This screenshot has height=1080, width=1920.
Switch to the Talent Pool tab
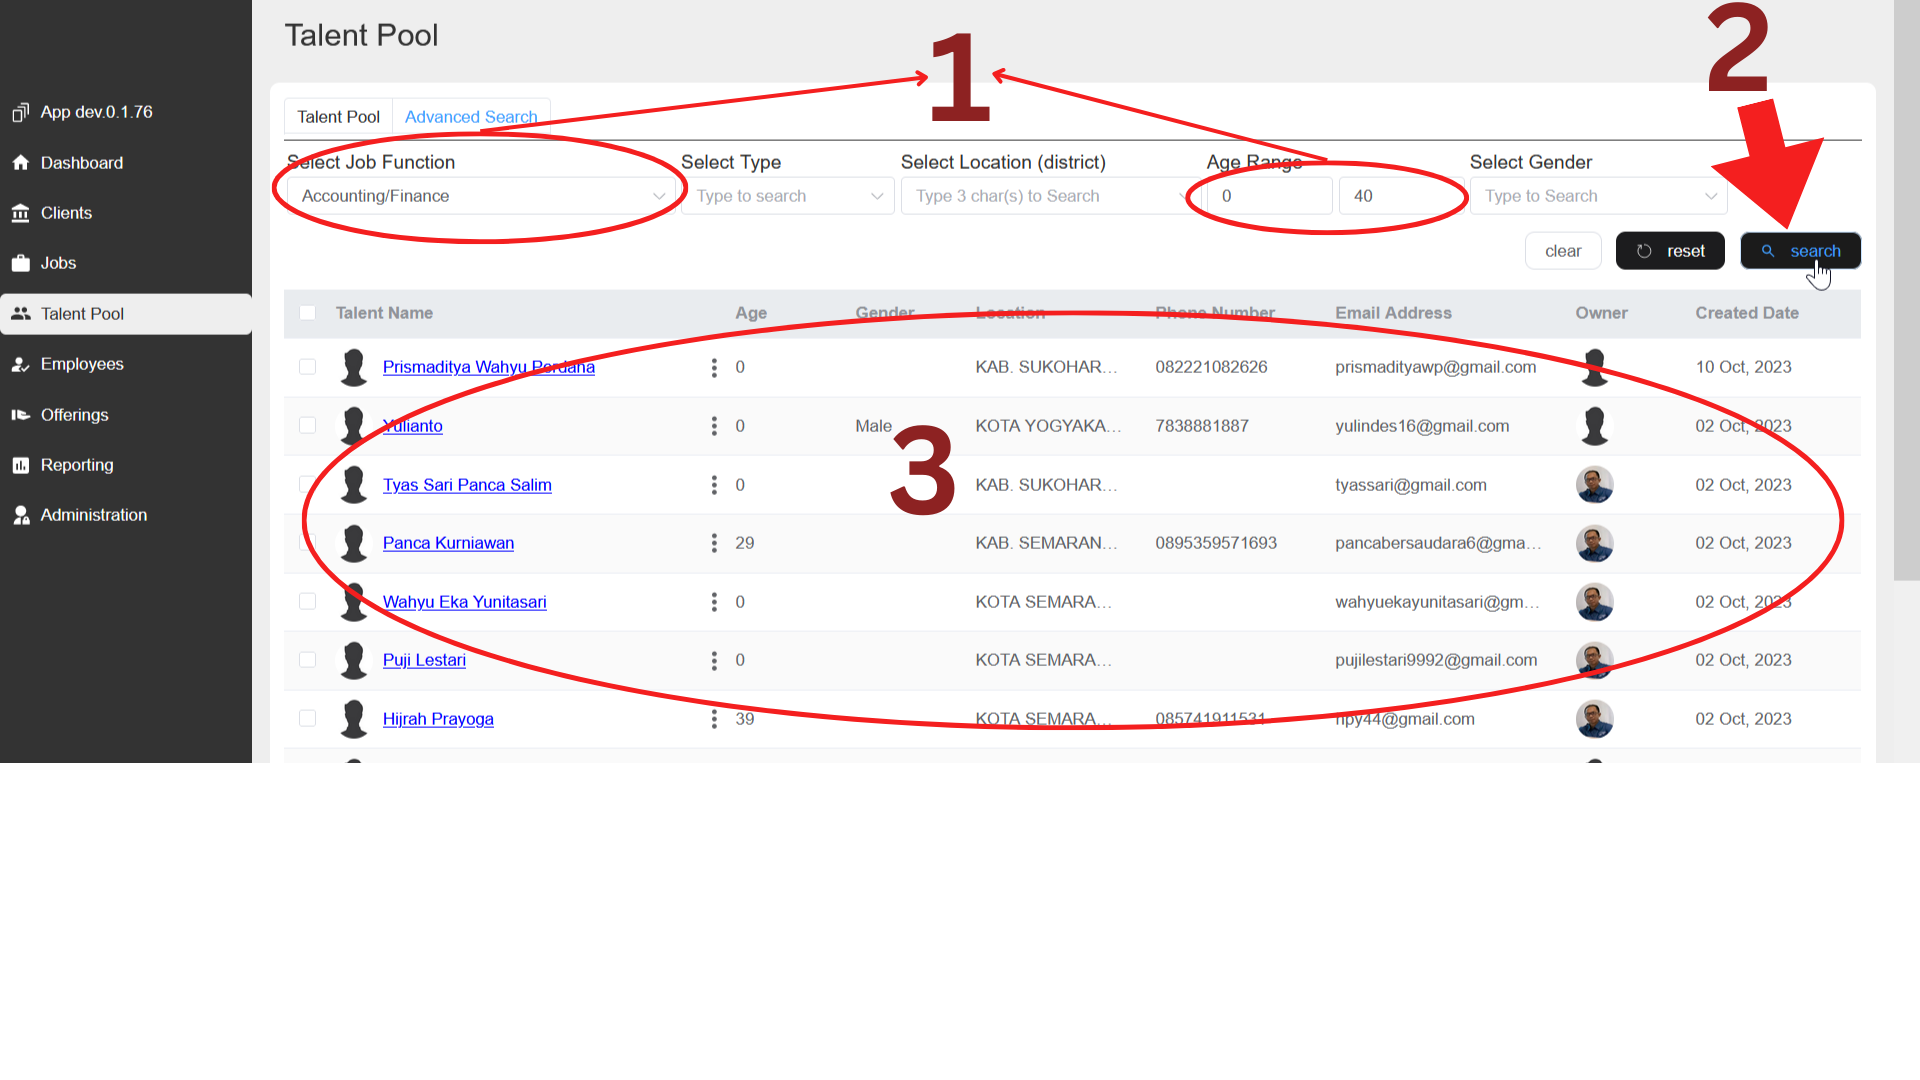pos(338,117)
